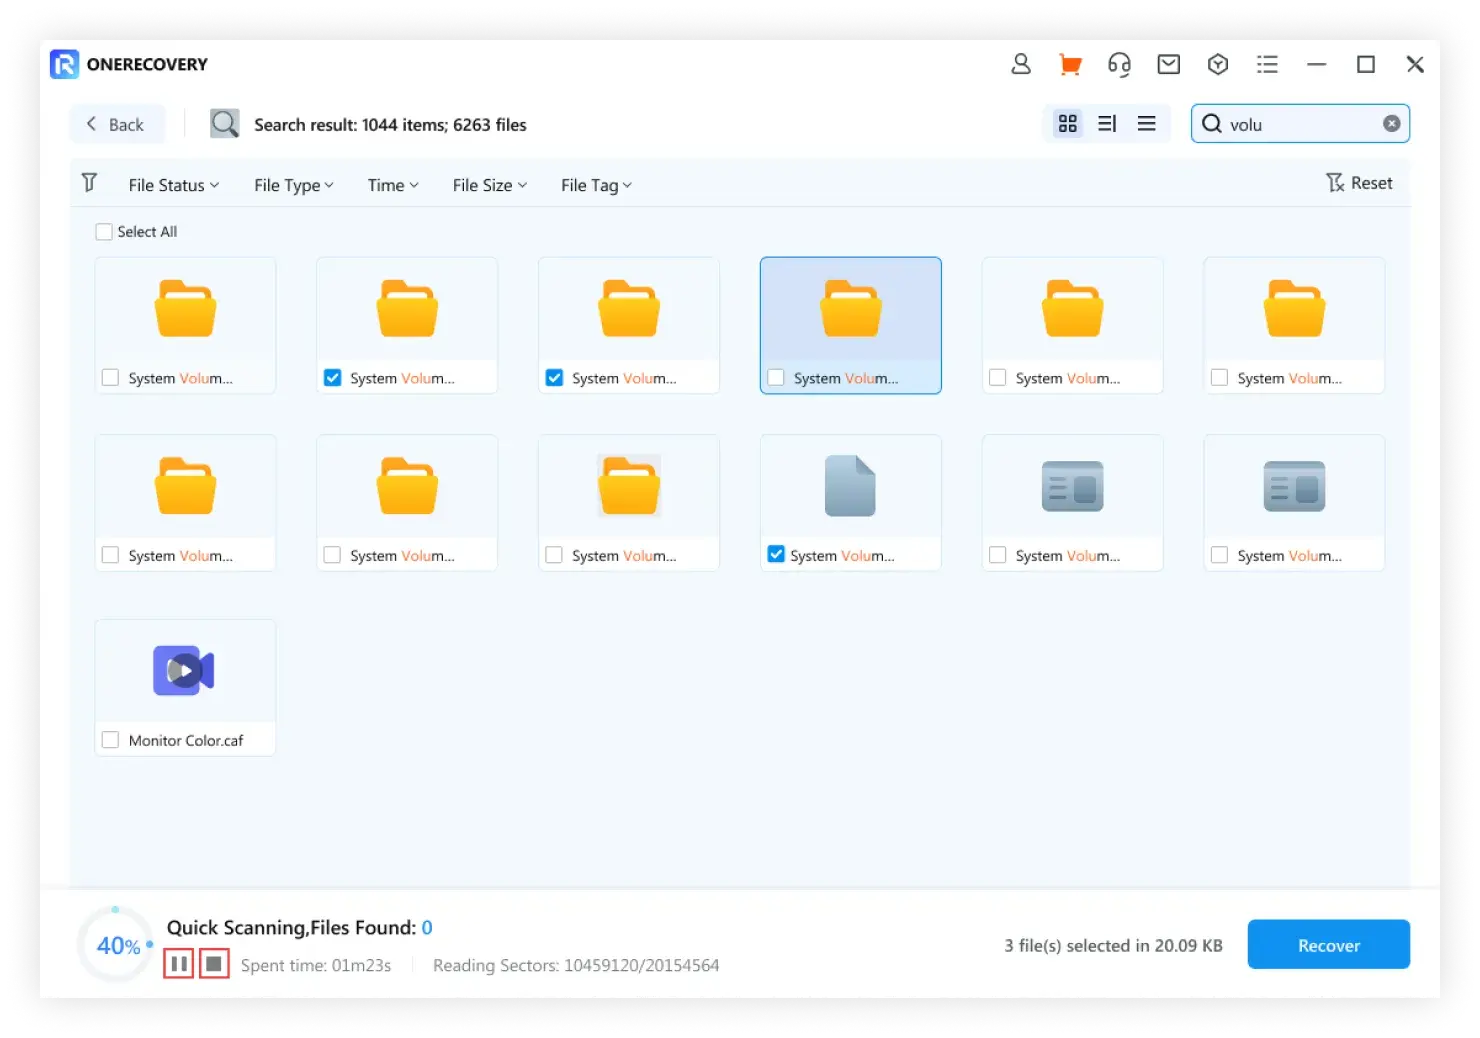Open the orange shopping cart icon
The image size is (1480, 1038).
1070,65
